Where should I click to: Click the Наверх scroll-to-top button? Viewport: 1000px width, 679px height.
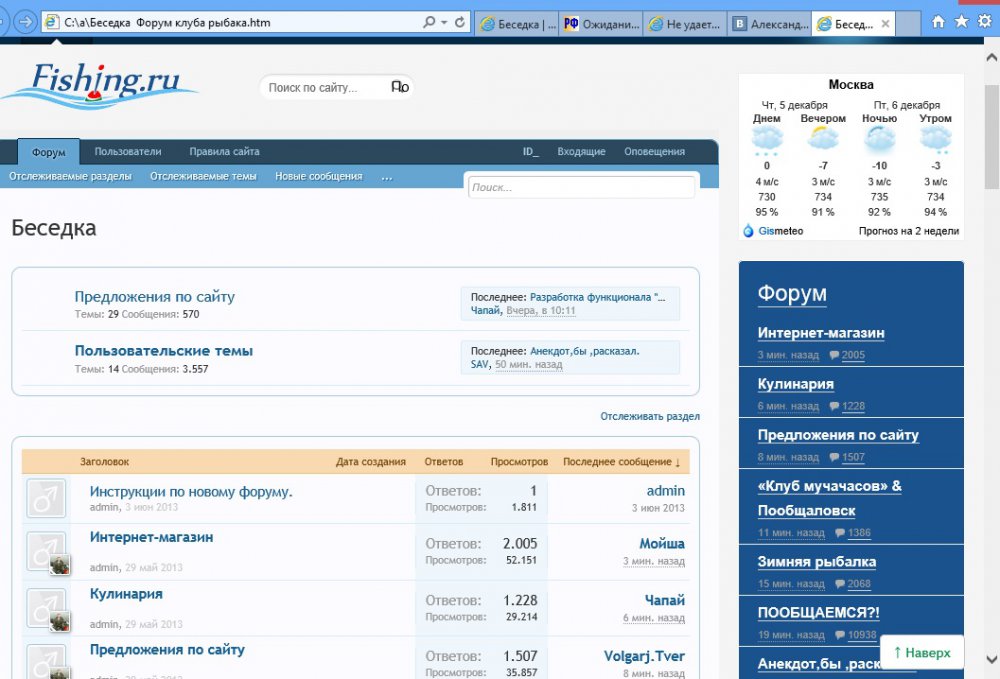pos(921,652)
